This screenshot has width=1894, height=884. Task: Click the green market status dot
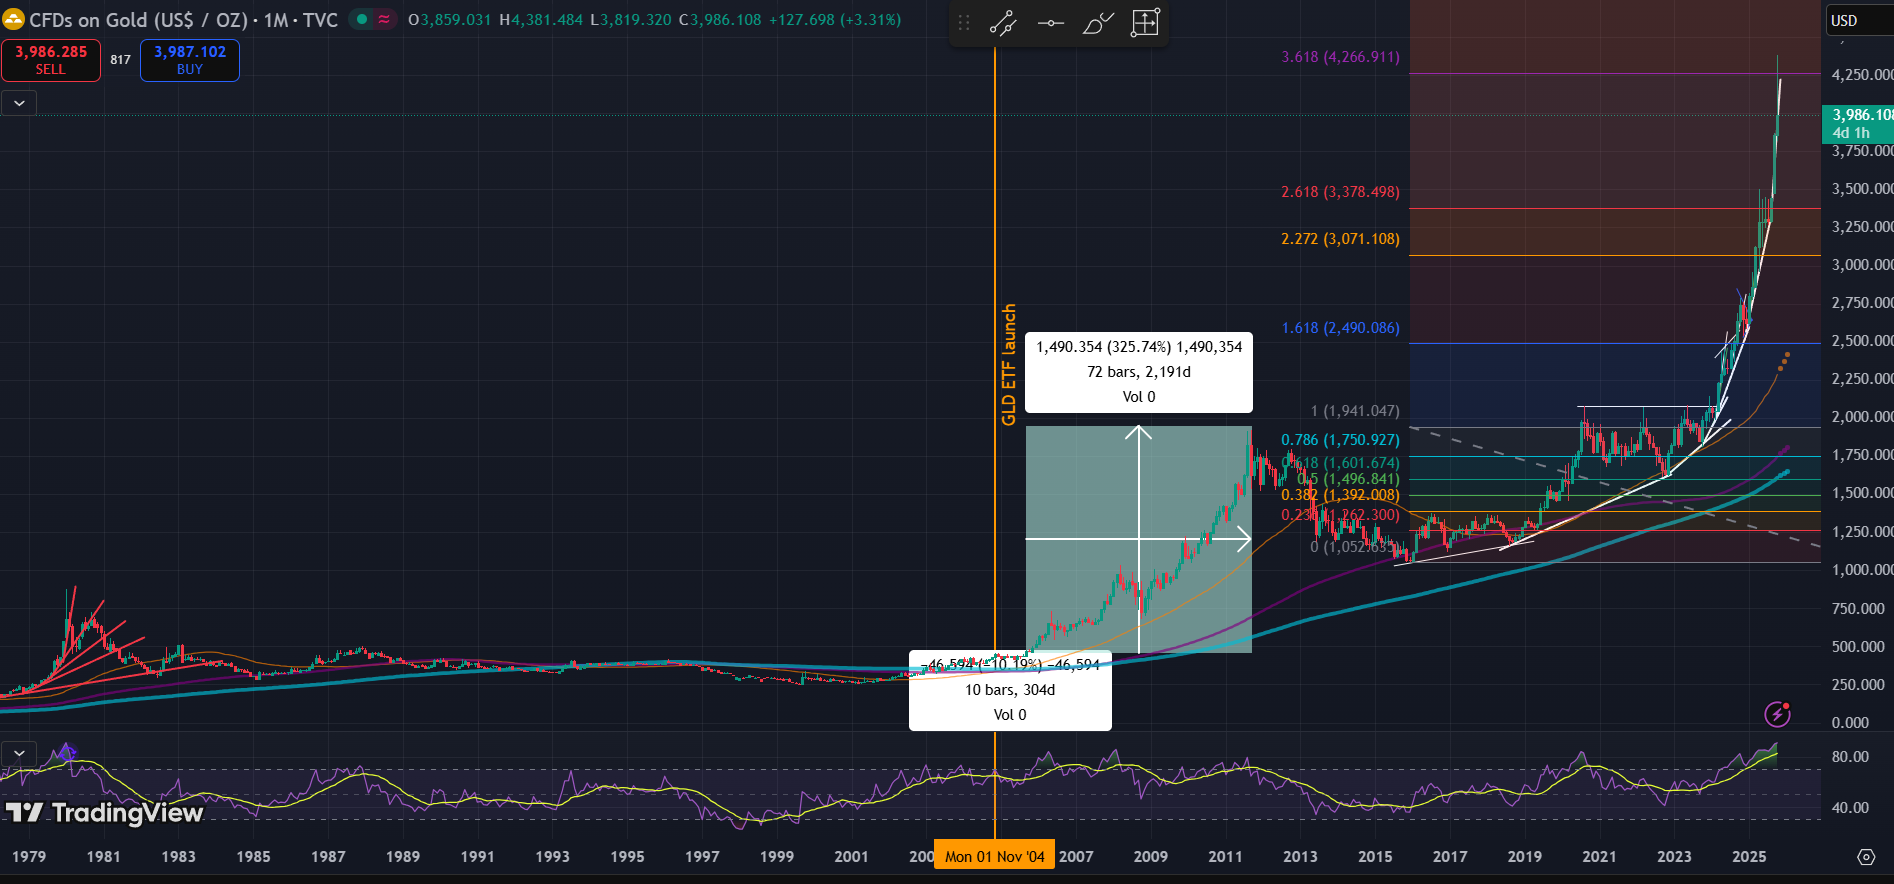click(362, 20)
